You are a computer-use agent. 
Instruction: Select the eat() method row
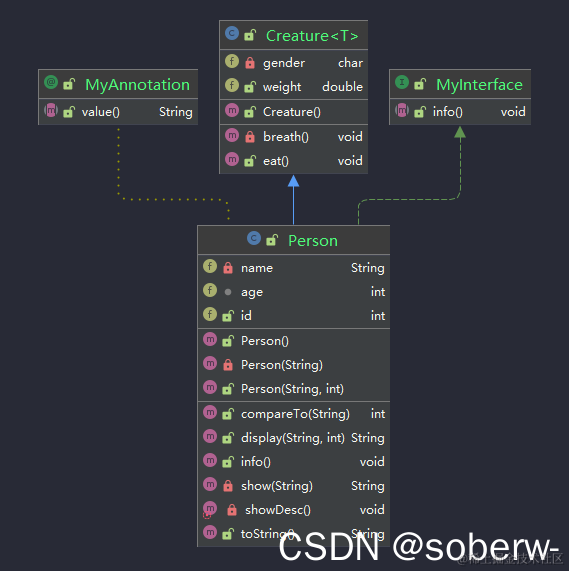coord(294,161)
